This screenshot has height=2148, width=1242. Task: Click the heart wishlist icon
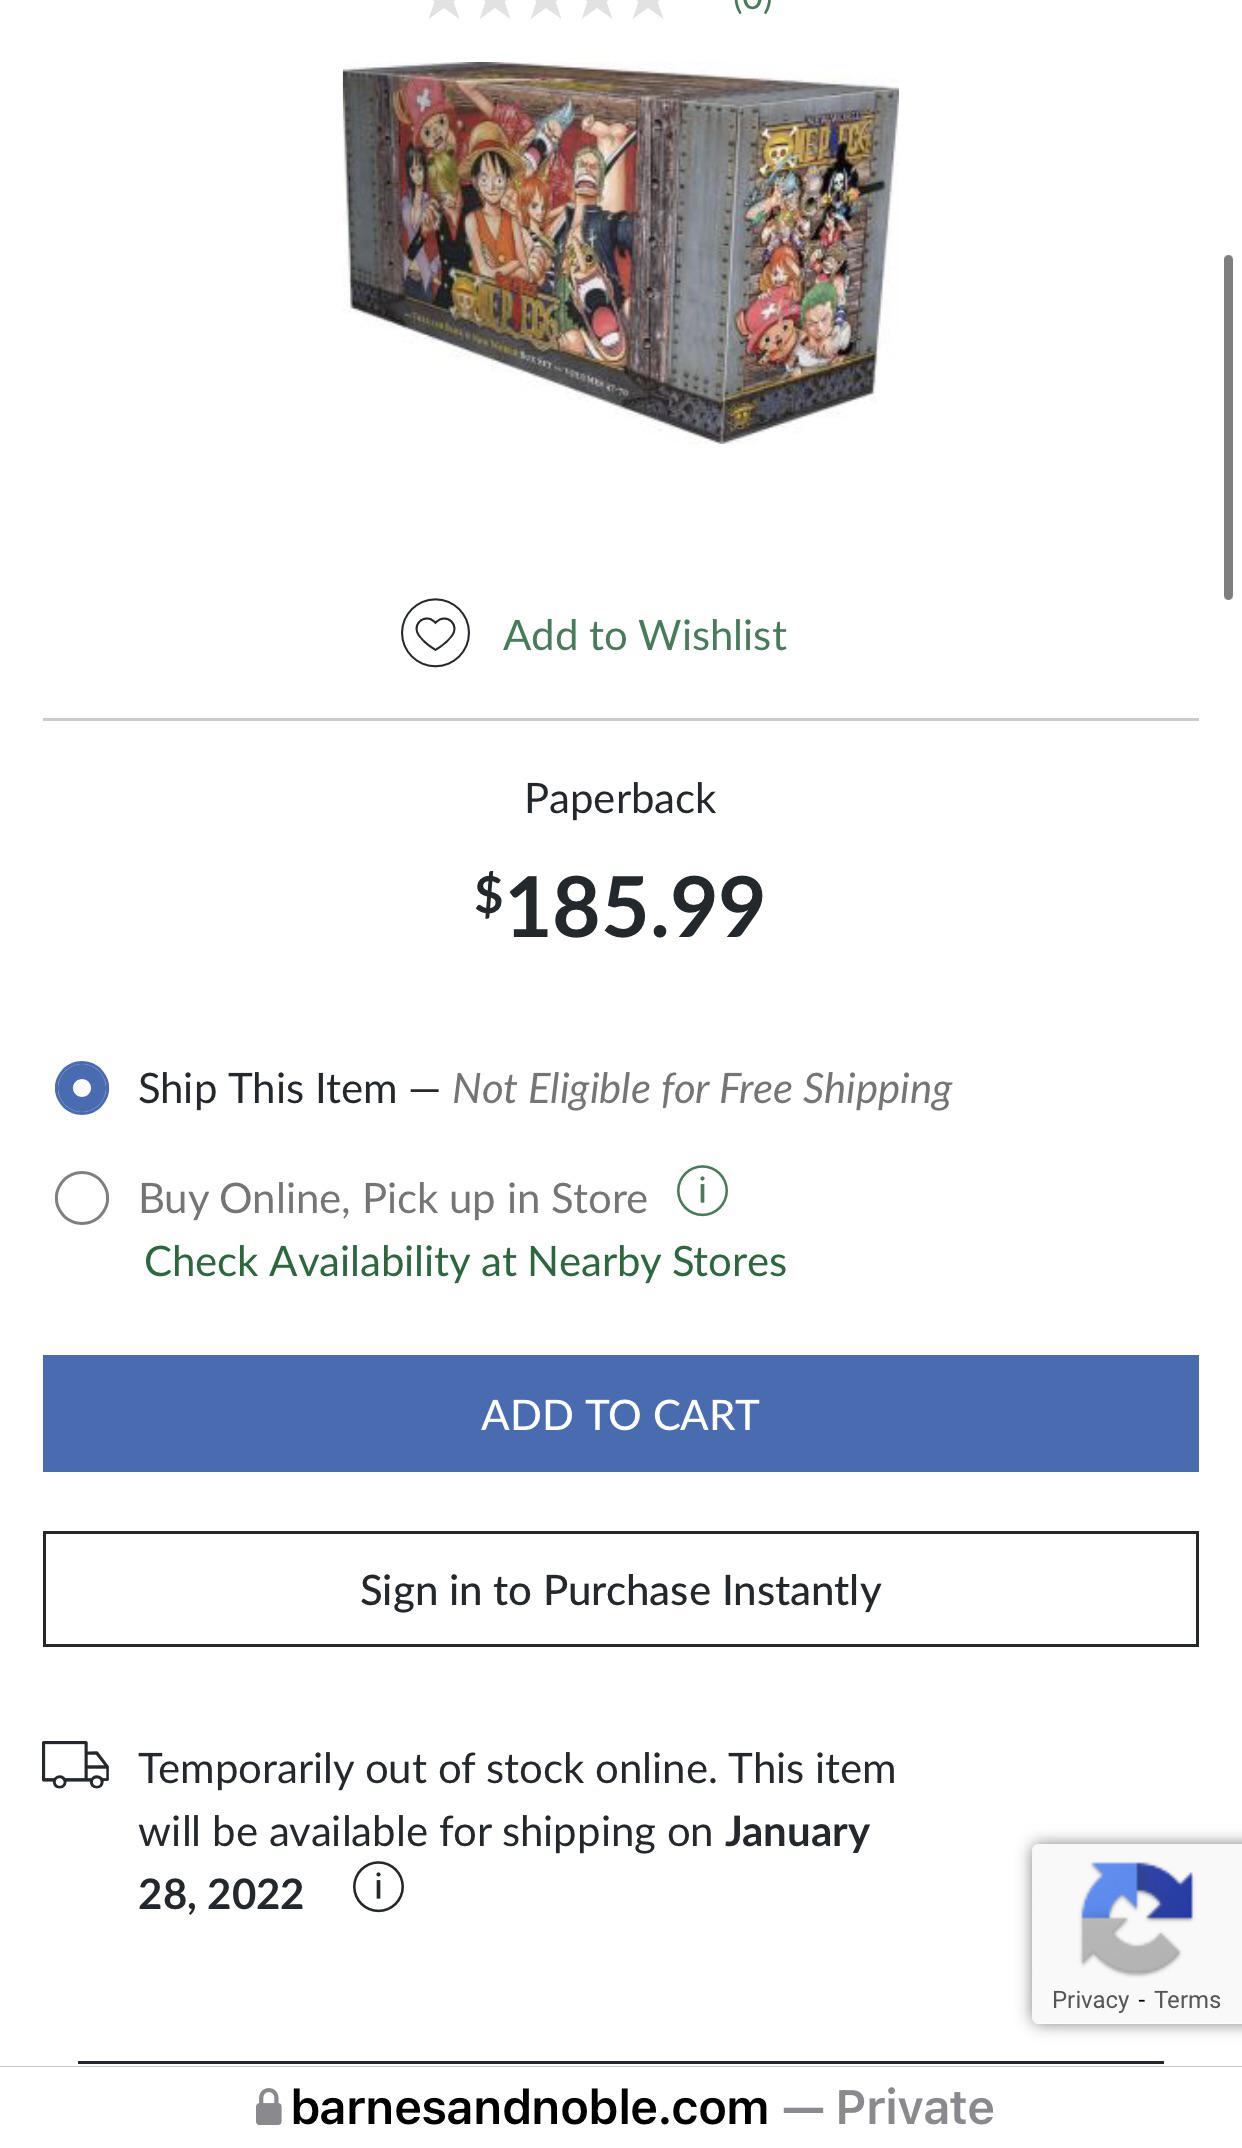[x=435, y=633]
